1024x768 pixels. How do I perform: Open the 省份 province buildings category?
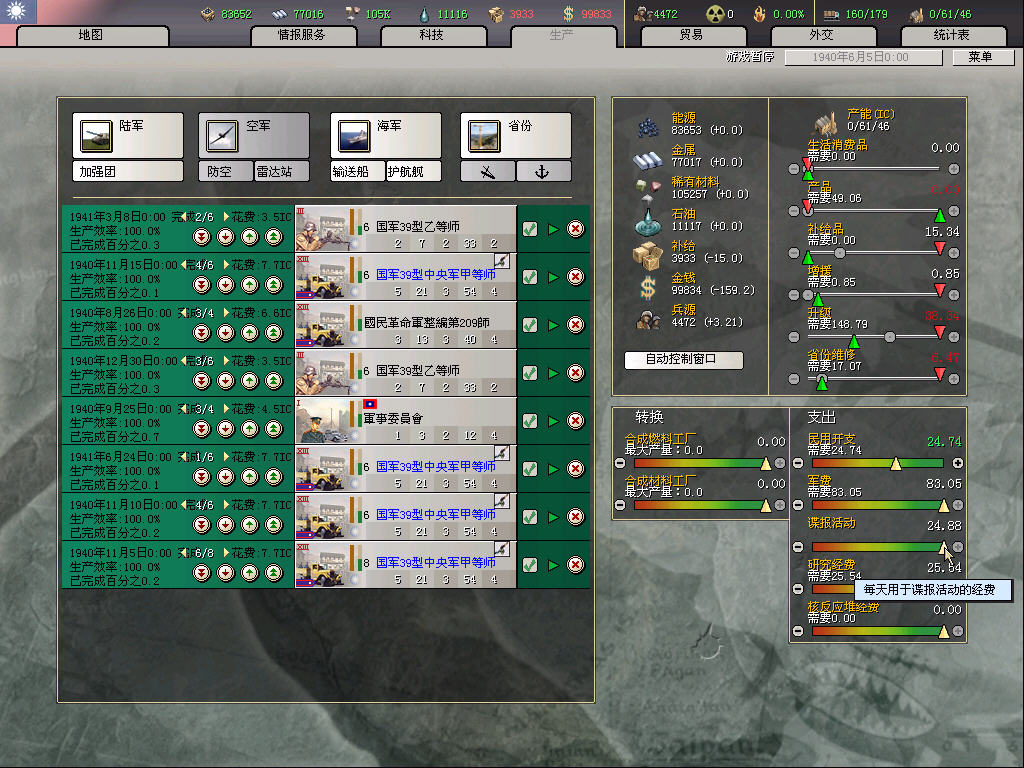tap(515, 133)
